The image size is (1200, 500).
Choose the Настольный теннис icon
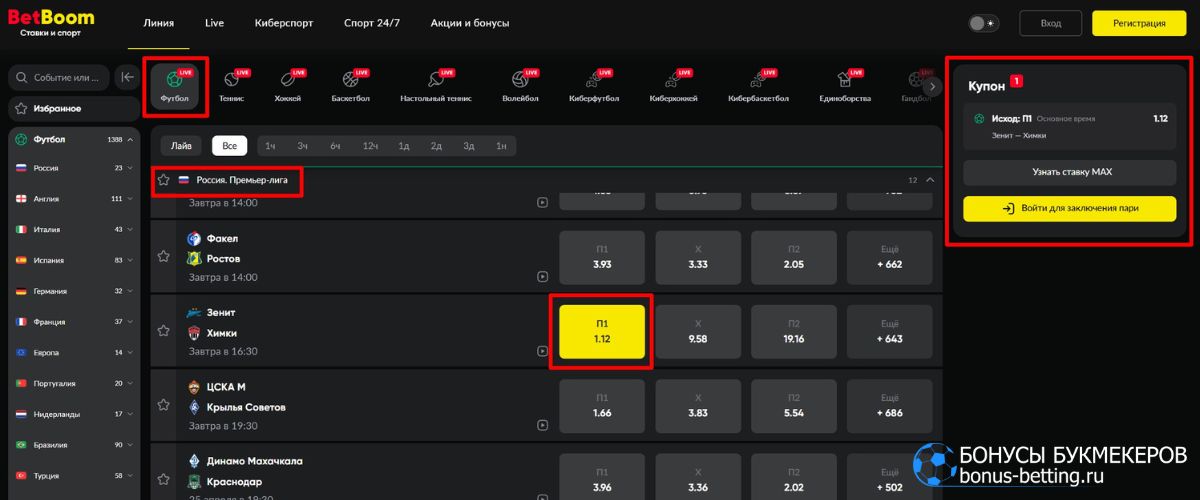point(435,86)
